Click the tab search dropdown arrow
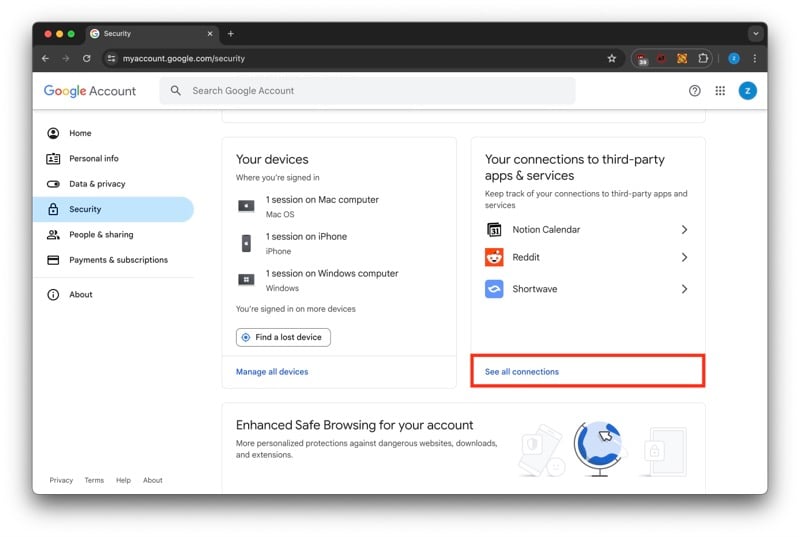 pos(756,34)
